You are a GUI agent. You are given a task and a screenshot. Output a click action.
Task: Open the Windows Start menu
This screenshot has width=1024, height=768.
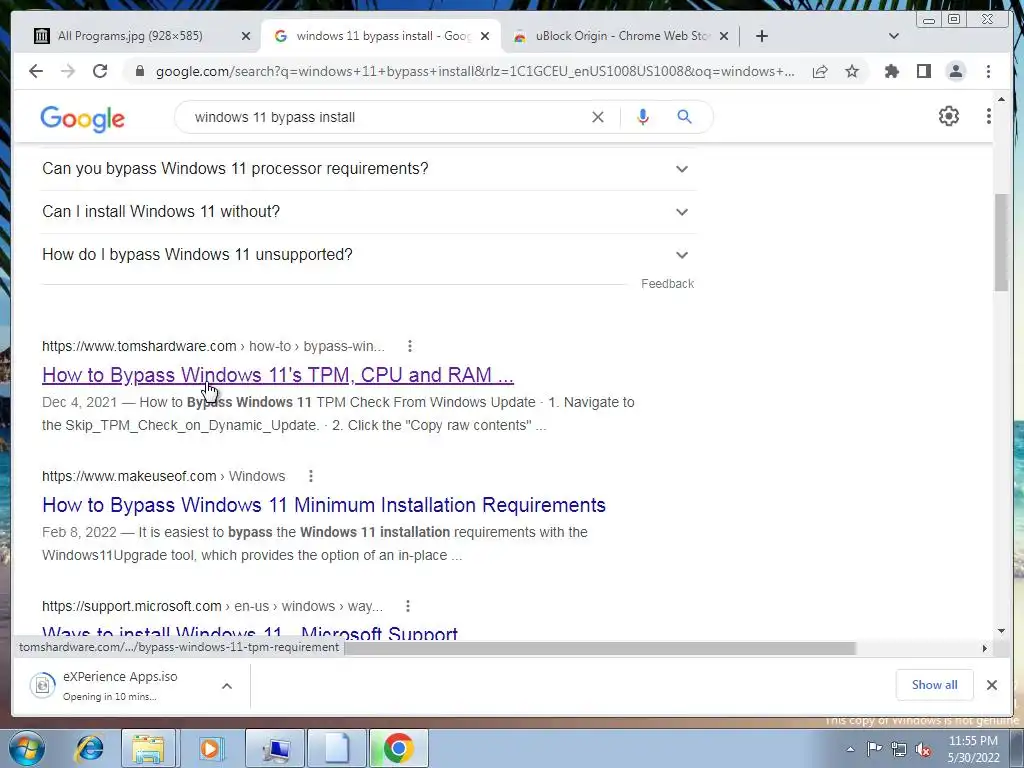tap(26, 748)
